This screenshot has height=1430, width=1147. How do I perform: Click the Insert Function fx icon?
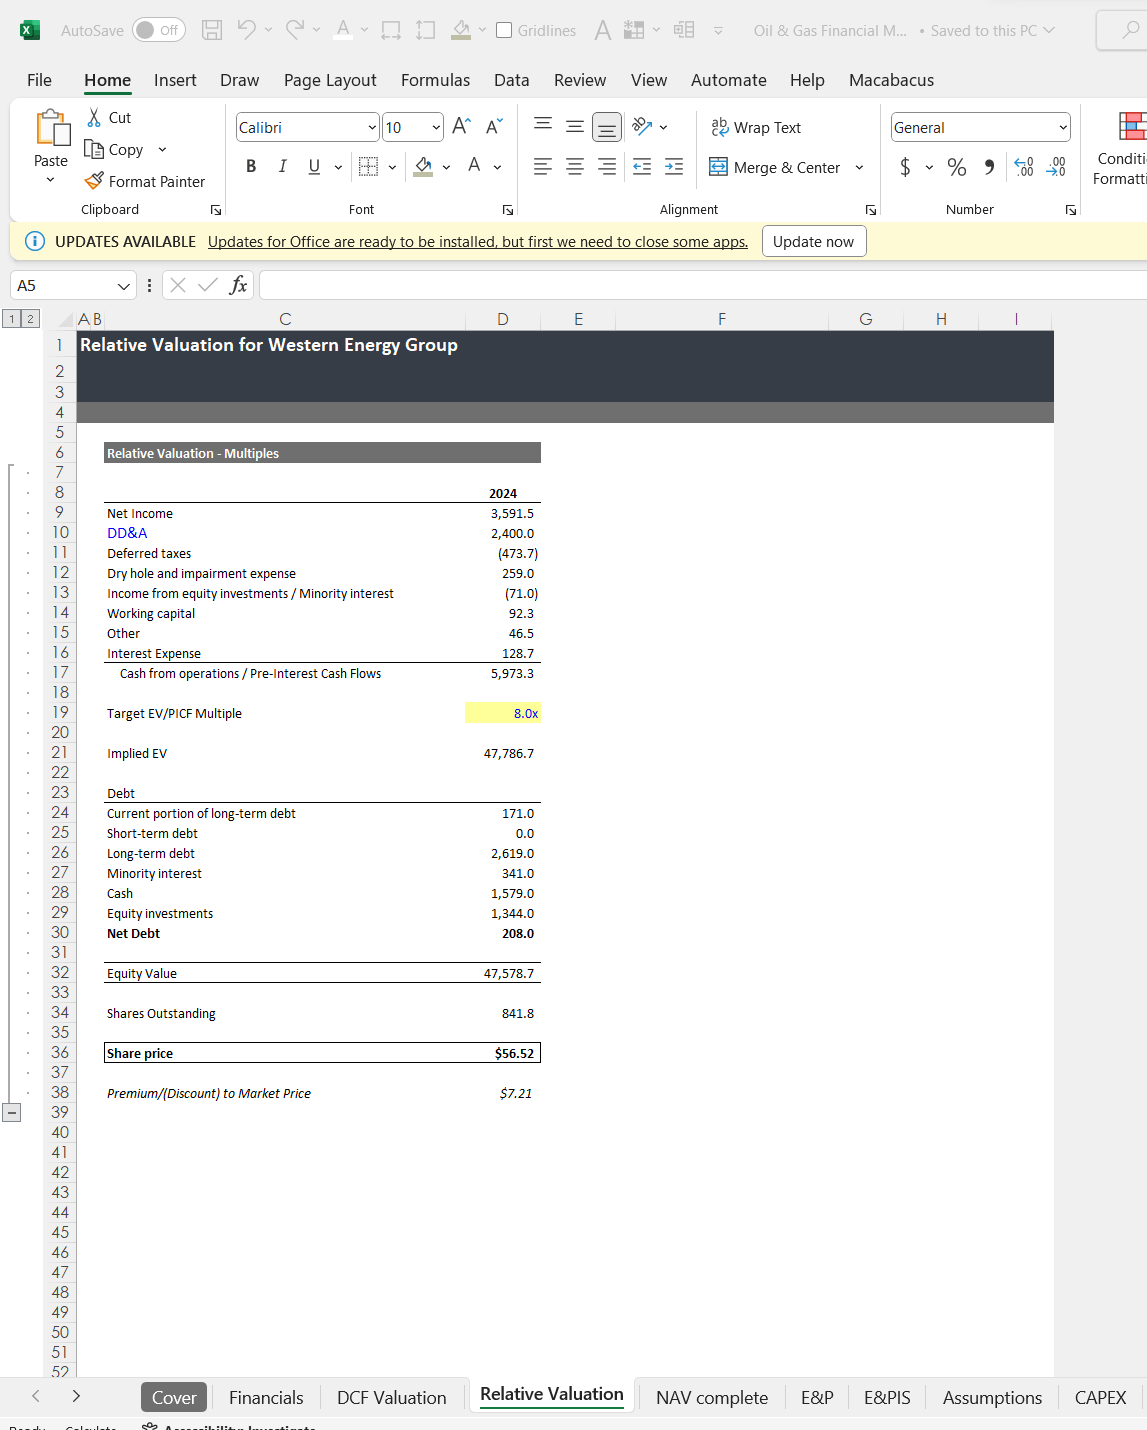[x=238, y=286]
